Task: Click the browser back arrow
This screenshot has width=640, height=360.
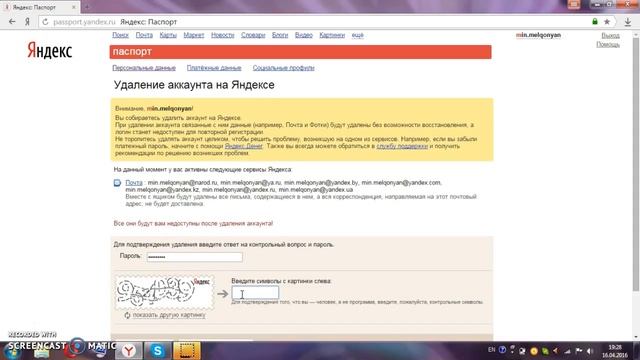Action: [x=12, y=22]
